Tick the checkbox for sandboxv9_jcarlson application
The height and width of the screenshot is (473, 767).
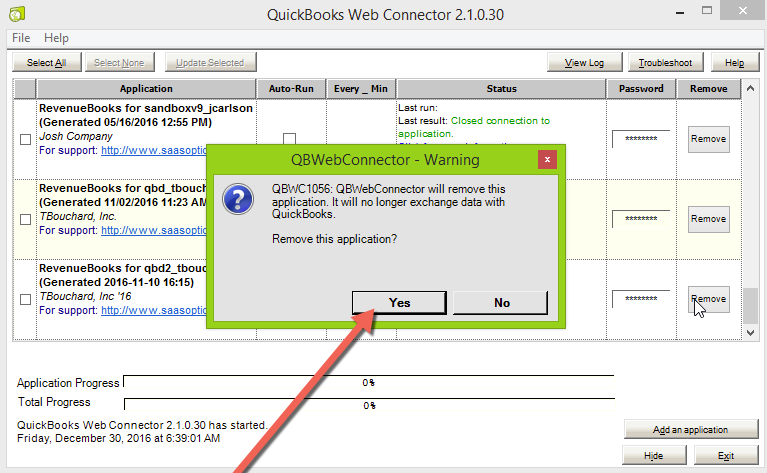coord(25,139)
